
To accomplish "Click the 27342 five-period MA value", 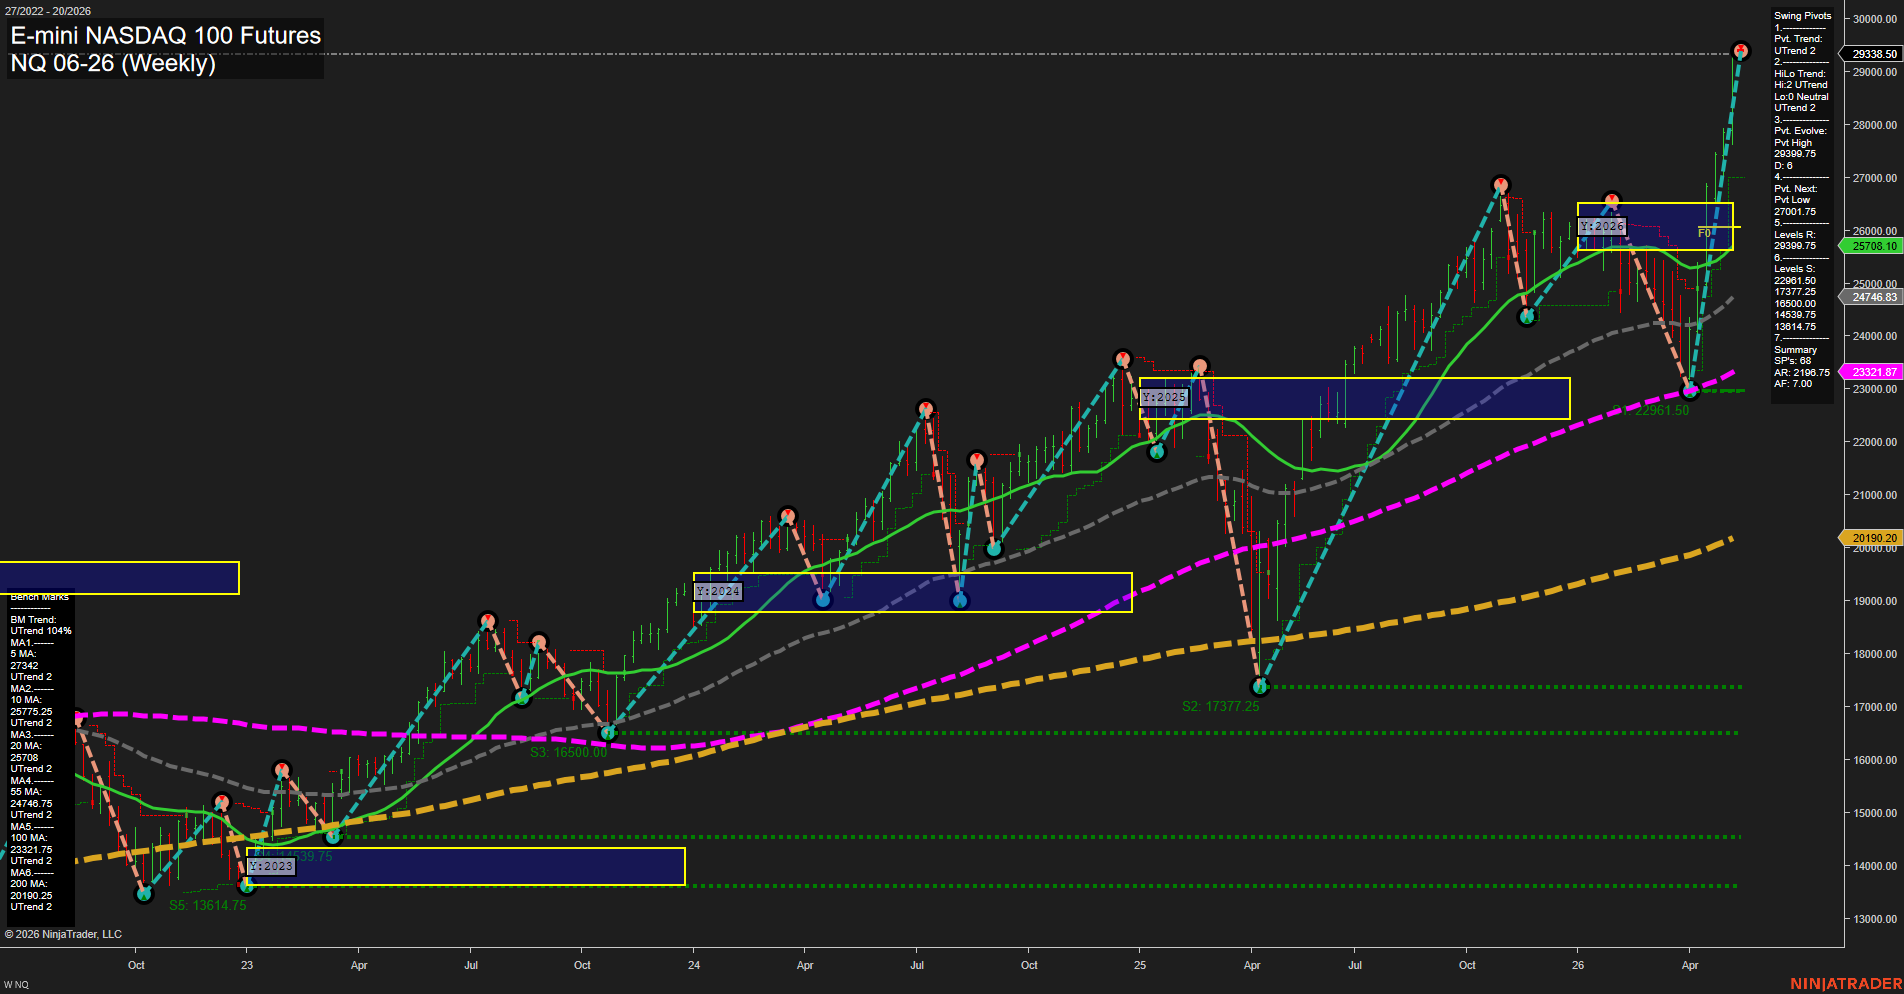I will [24, 665].
